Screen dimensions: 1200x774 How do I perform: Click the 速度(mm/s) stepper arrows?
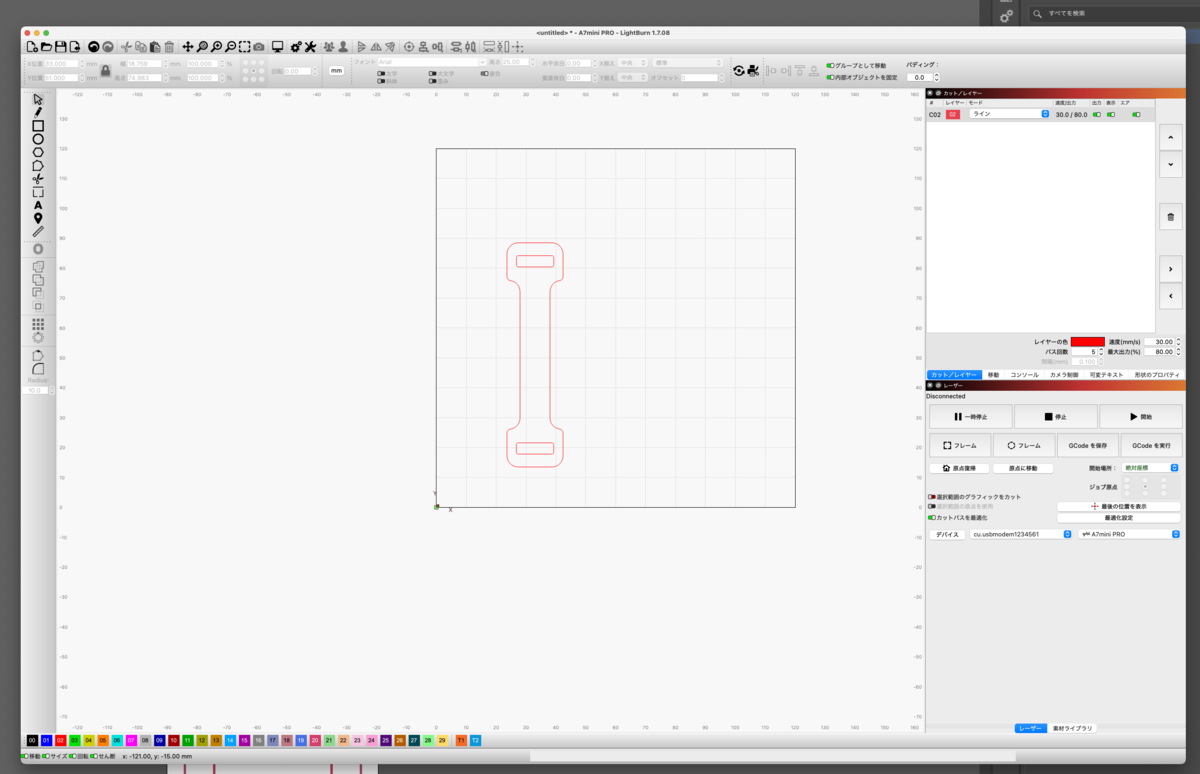(x=1178, y=341)
